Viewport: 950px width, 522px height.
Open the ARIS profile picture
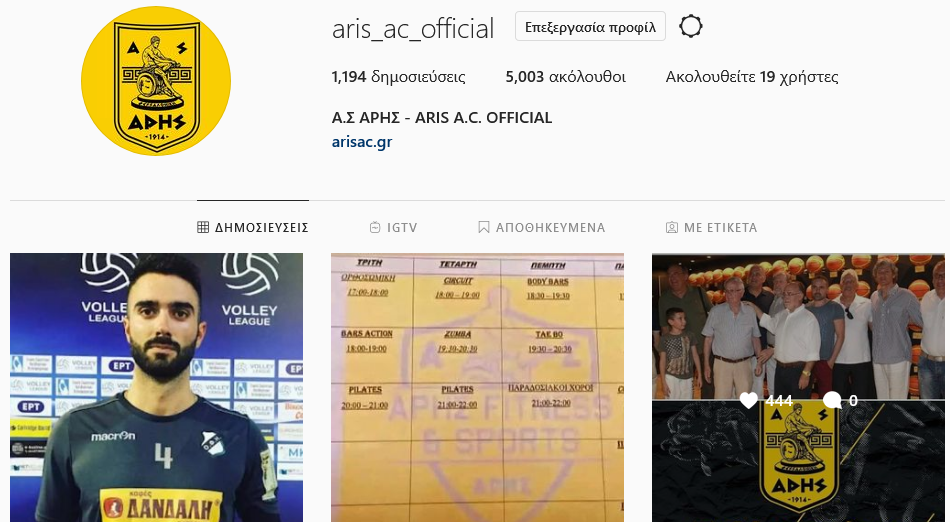[x=156, y=81]
